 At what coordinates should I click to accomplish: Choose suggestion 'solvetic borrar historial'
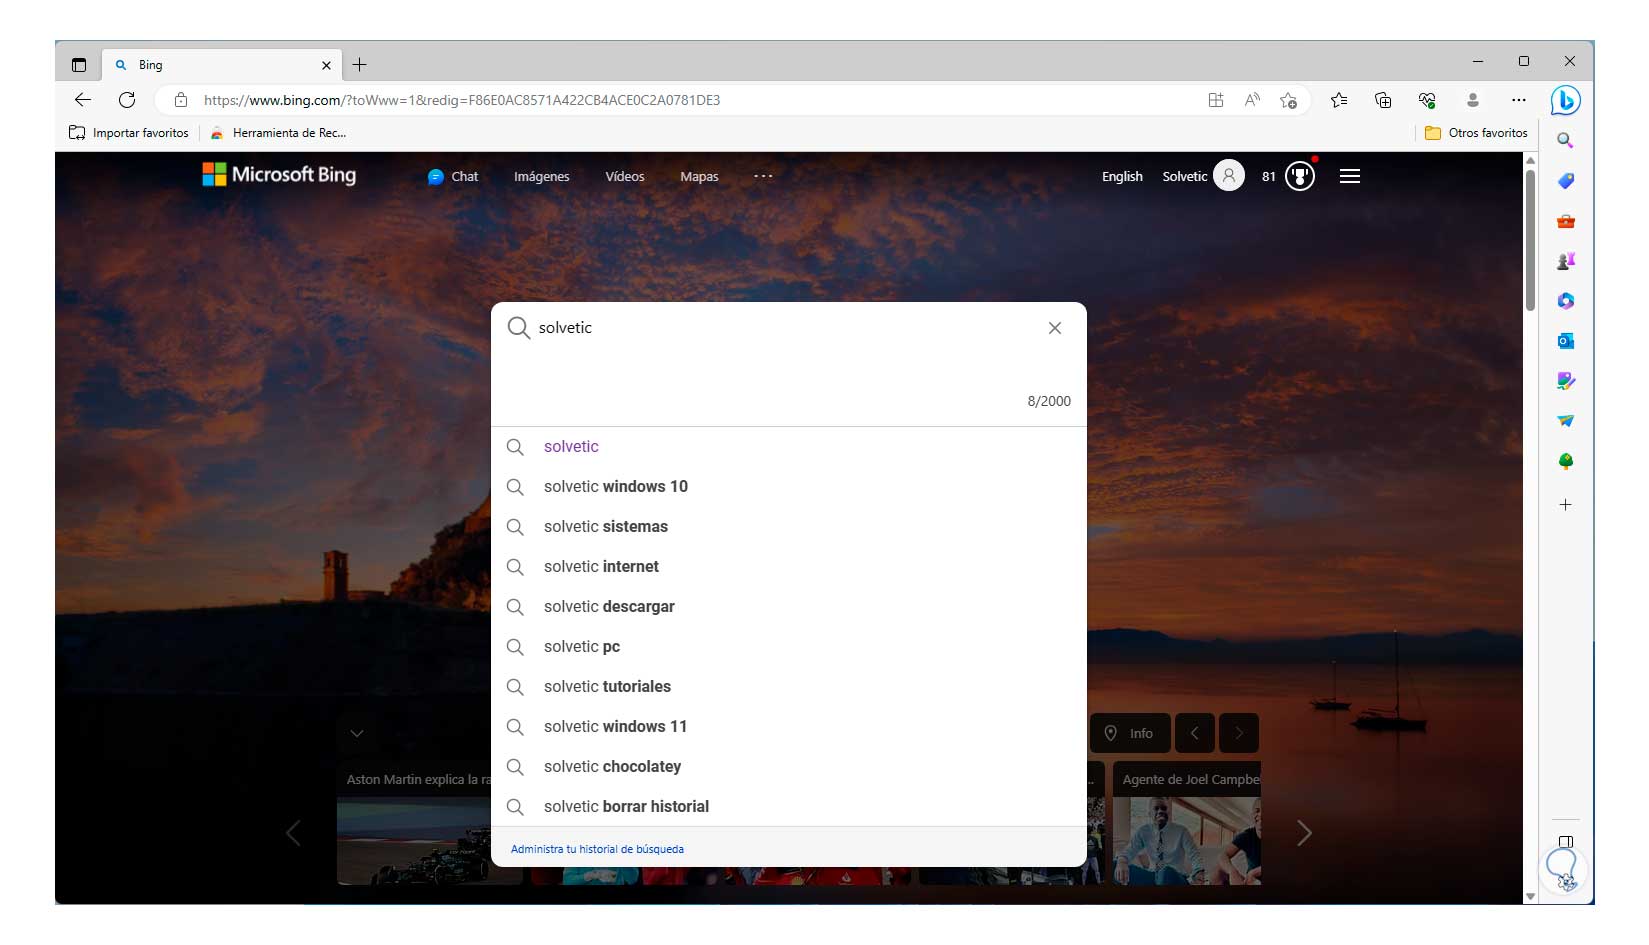coord(789,806)
